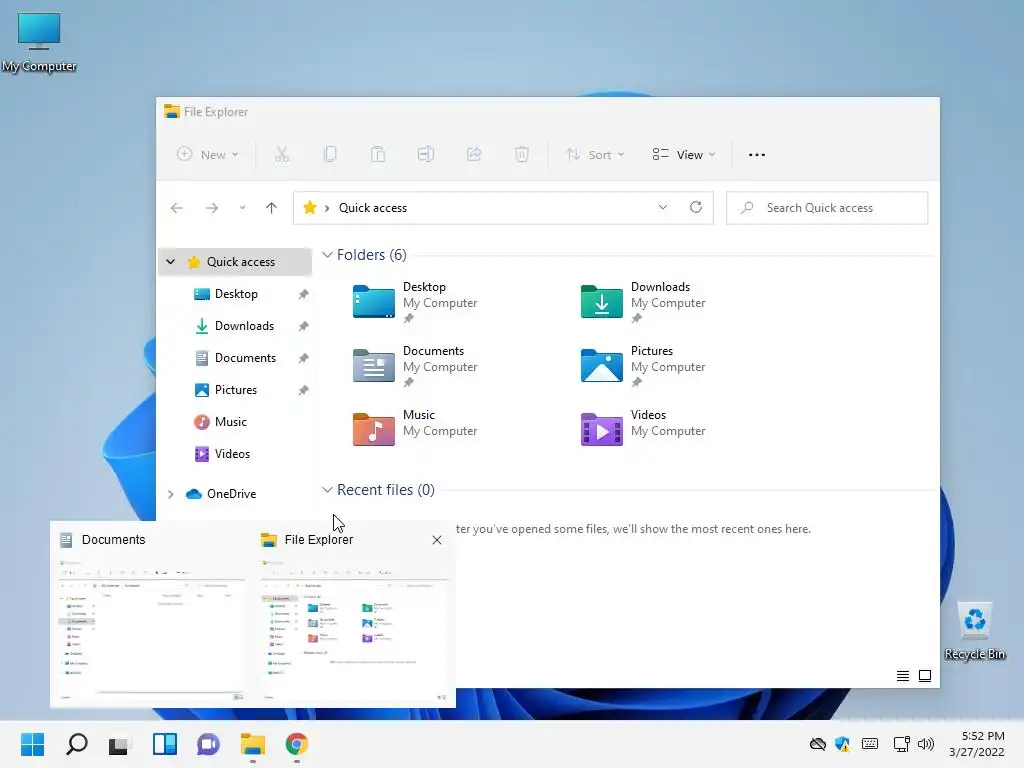Open the New dropdown button
Screen dimensions: 1024x768
click(x=208, y=155)
